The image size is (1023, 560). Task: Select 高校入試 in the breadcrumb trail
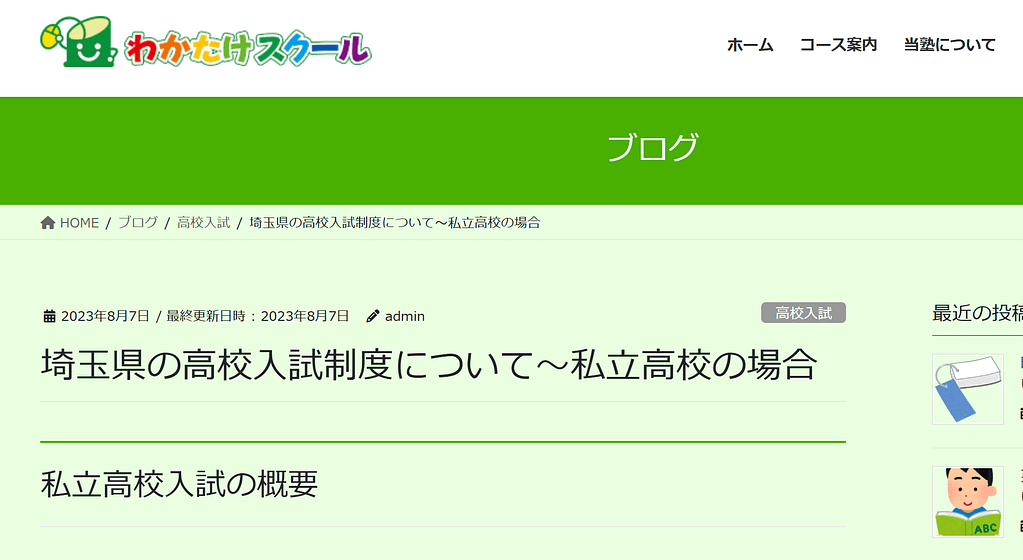click(x=203, y=223)
